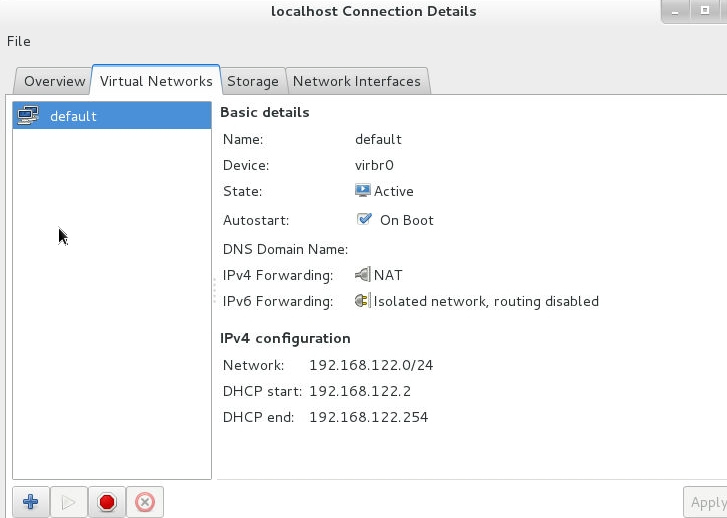Click the network value 192.168.122.0/24

coord(371,365)
